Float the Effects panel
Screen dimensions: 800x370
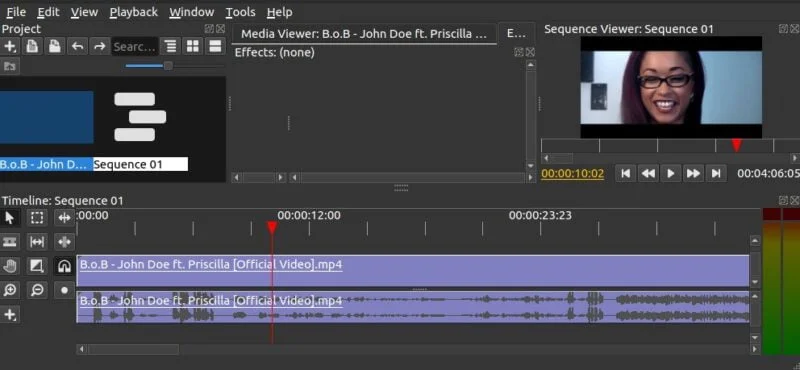point(519,52)
